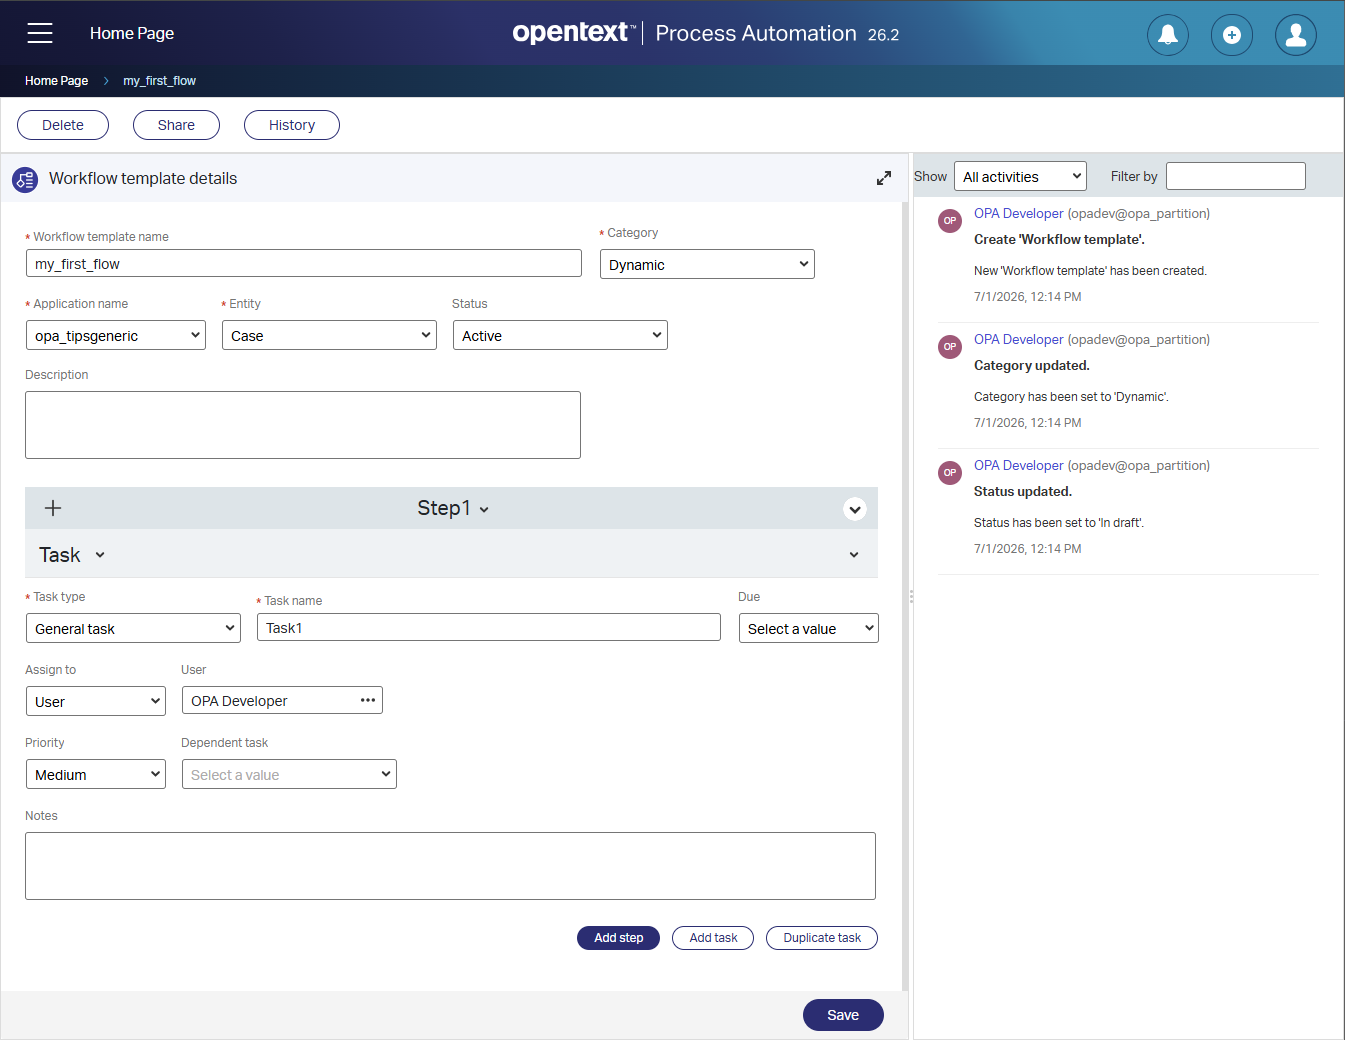The width and height of the screenshot is (1345, 1040).
Task: Click the Duplicate task button
Action: 822,938
